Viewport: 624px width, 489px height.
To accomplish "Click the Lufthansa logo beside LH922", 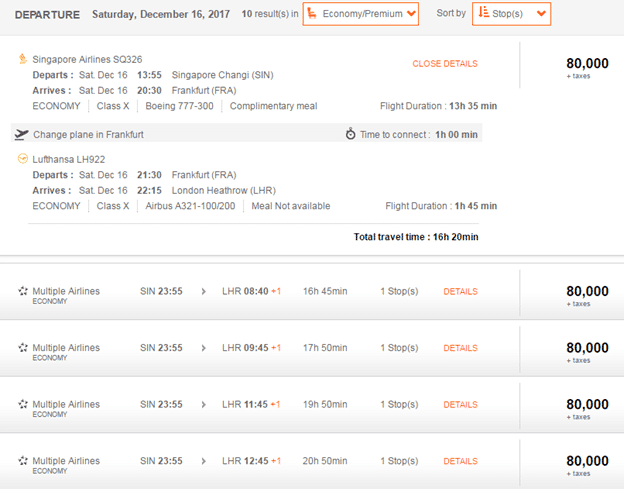I will click(23, 159).
